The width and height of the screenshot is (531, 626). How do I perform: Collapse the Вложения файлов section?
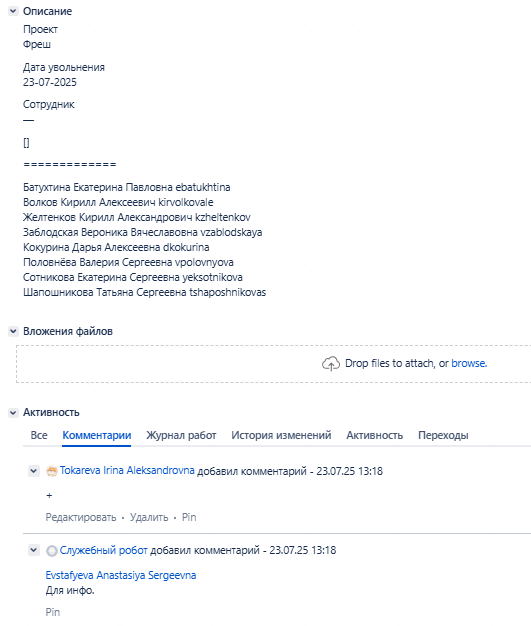click(x=13, y=331)
